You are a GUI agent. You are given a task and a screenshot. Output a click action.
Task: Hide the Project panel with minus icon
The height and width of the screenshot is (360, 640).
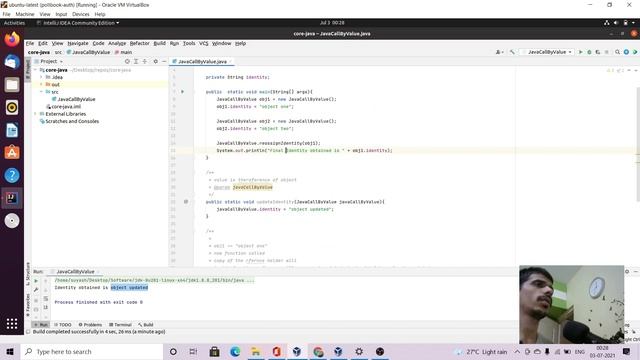tap(164, 61)
